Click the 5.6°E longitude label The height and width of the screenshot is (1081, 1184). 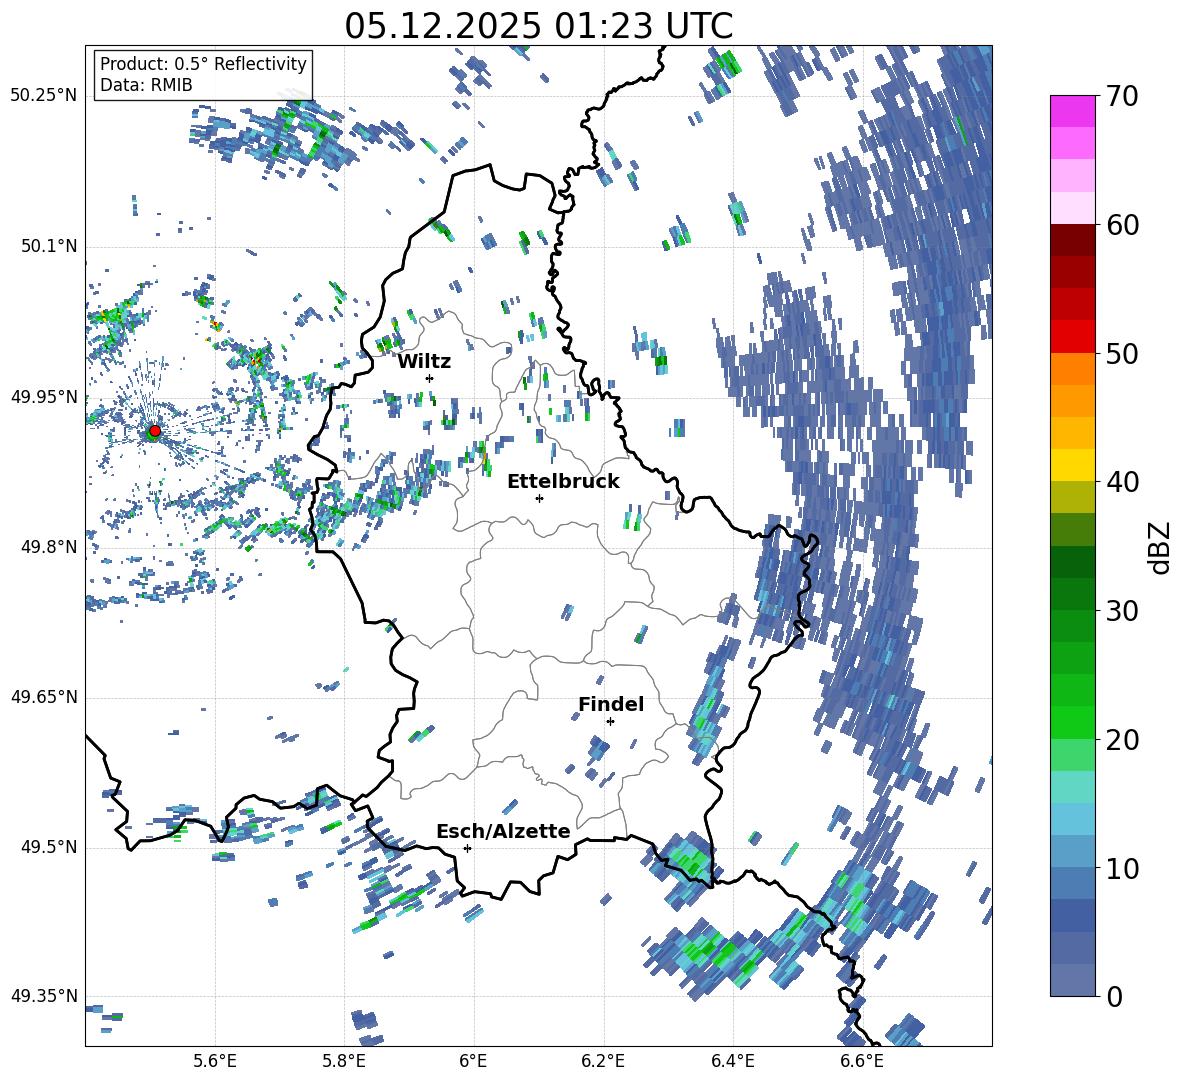[x=215, y=1061]
